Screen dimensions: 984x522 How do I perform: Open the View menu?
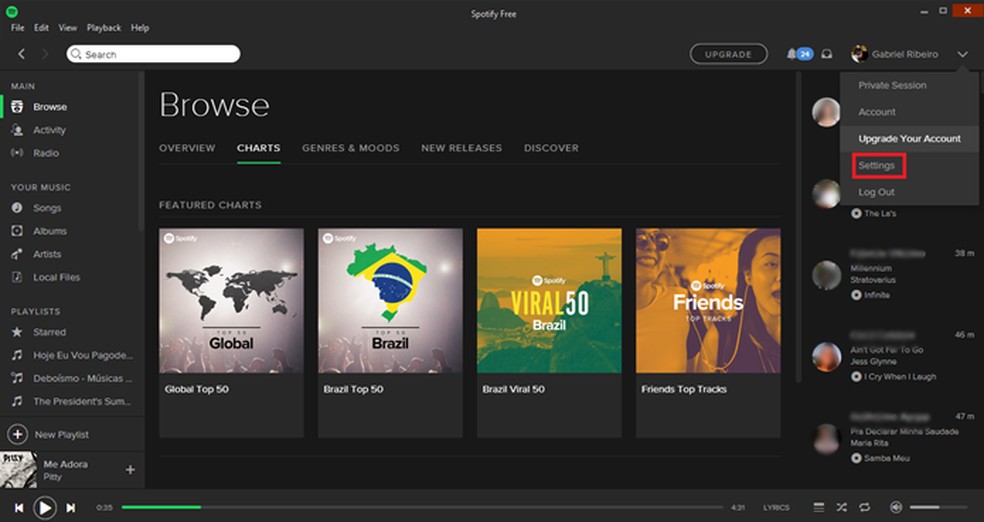[68, 28]
